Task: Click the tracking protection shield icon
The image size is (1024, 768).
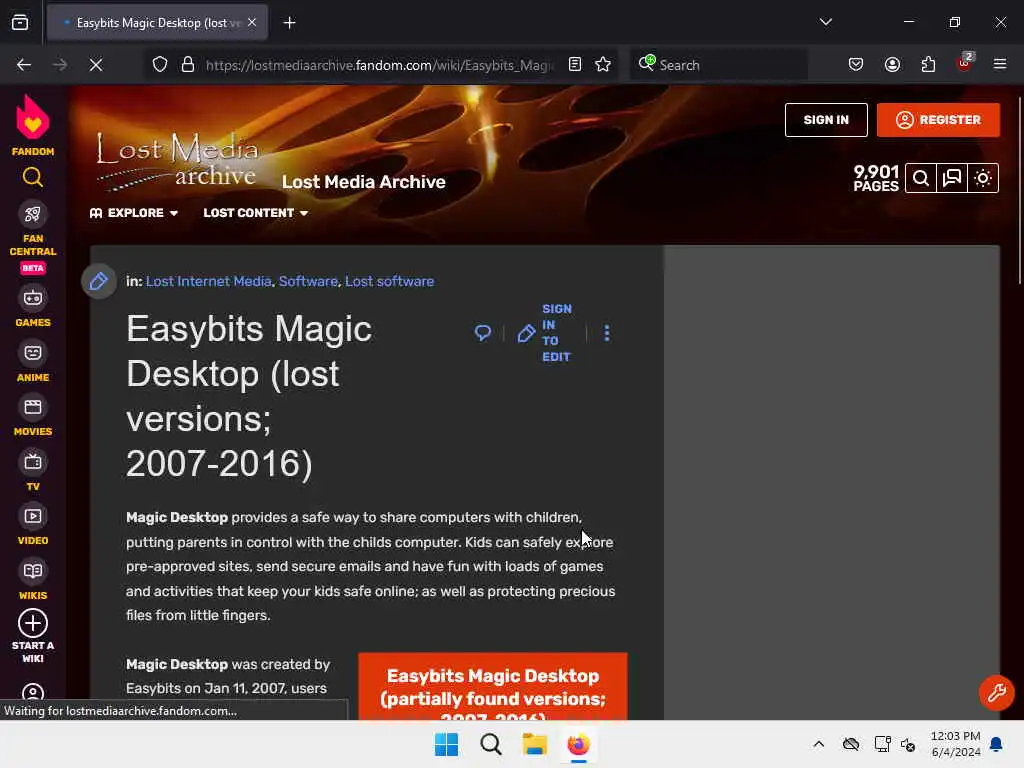Action: (x=160, y=65)
